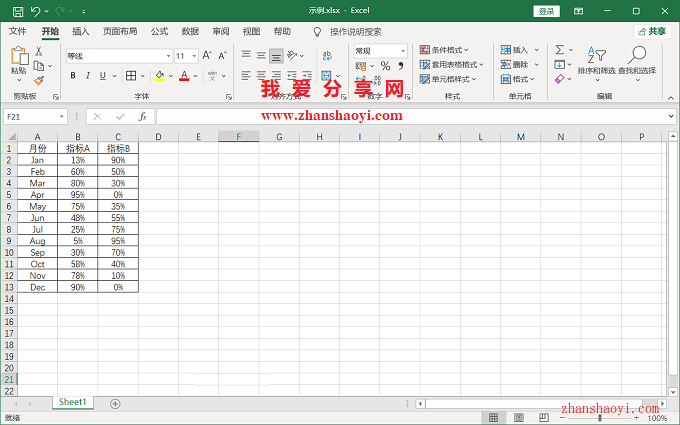The height and width of the screenshot is (425, 680).
Task: Click the Copy icon in clipboard group
Action: pos(39,66)
